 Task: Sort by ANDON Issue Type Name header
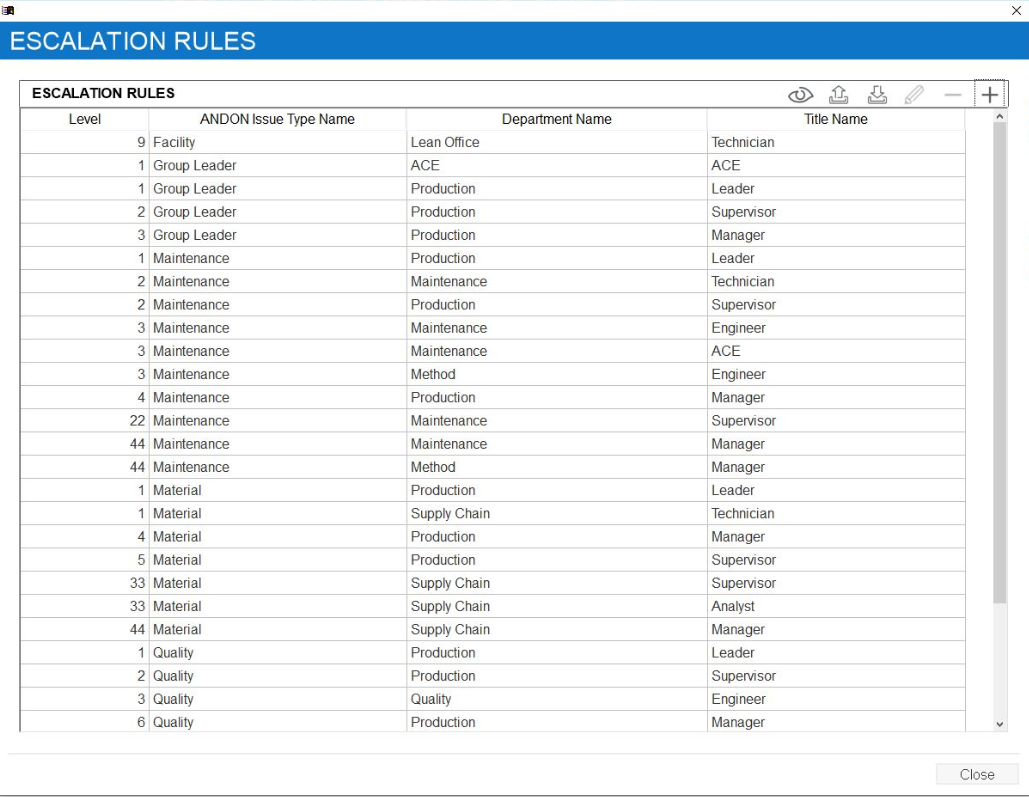pos(277,119)
